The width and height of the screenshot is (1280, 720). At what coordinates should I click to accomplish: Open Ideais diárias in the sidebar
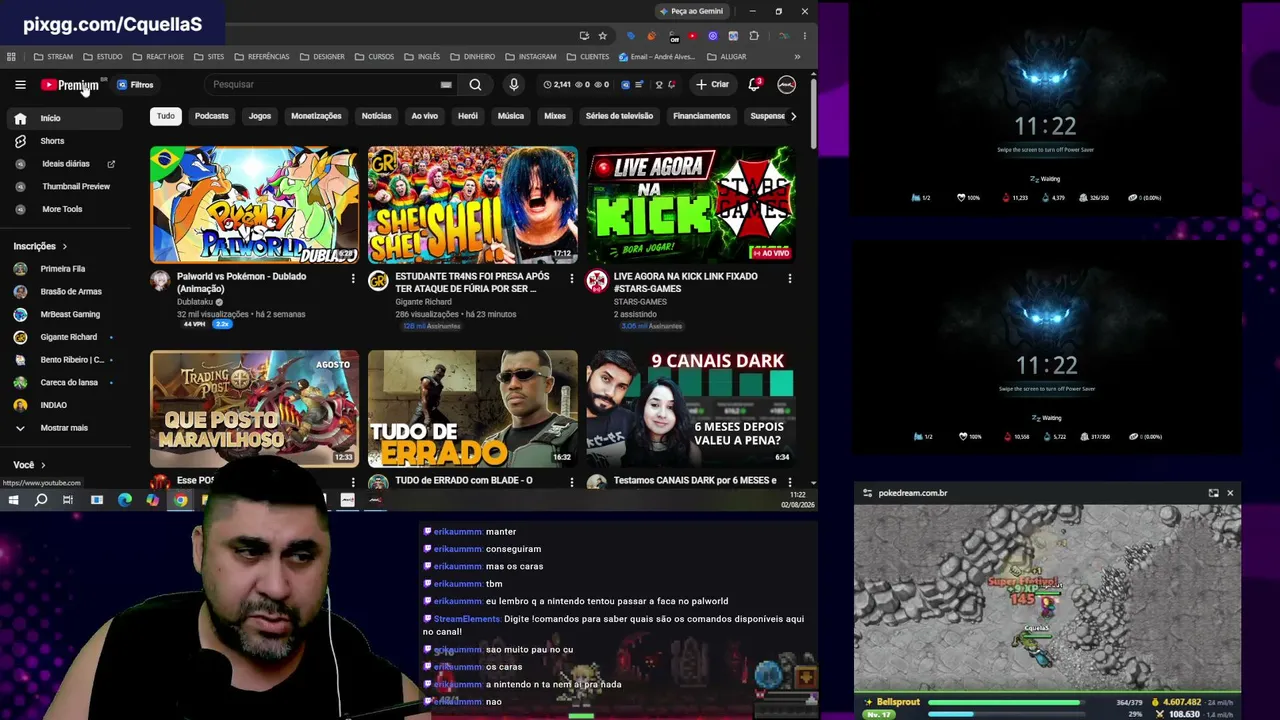(65, 164)
